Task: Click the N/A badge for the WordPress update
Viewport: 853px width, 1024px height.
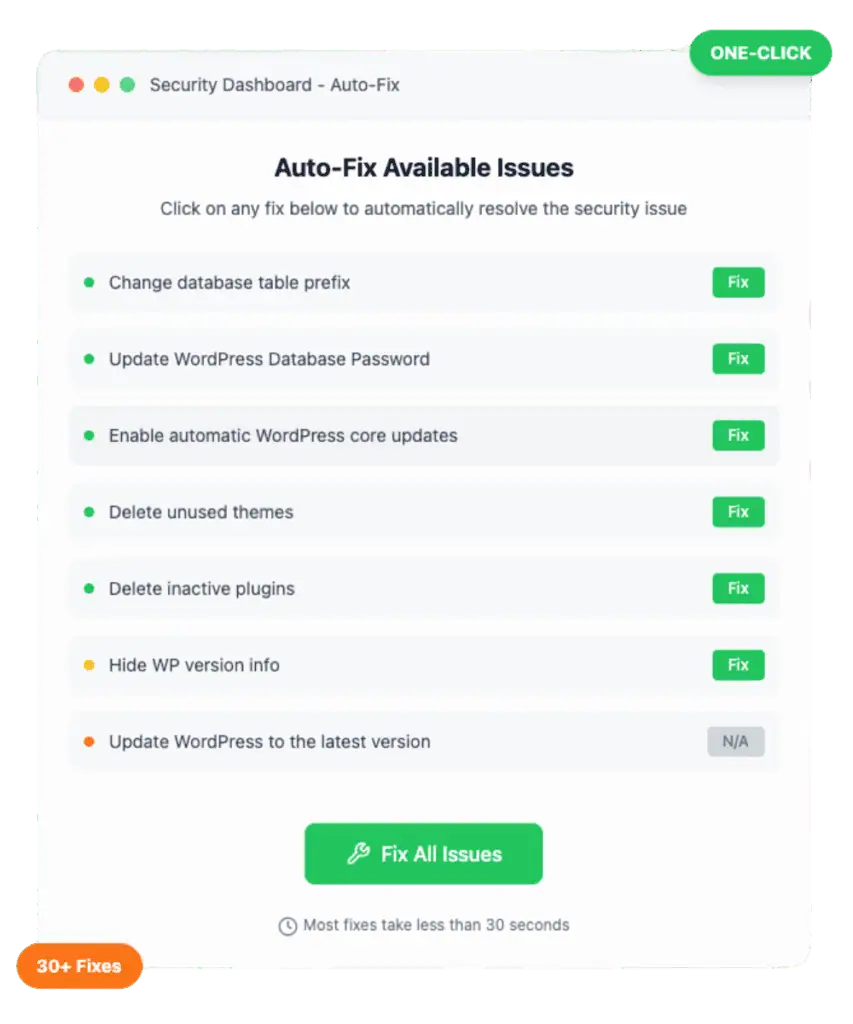Action: click(735, 741)
